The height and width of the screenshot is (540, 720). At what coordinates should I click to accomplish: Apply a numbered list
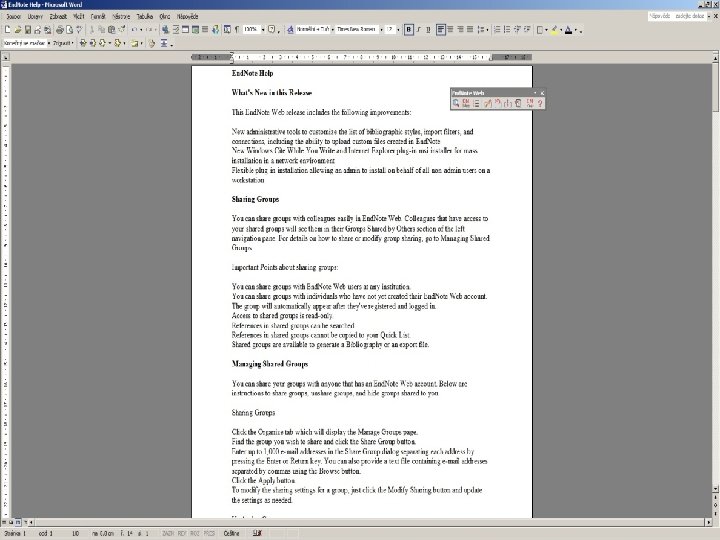coord(497,30)
